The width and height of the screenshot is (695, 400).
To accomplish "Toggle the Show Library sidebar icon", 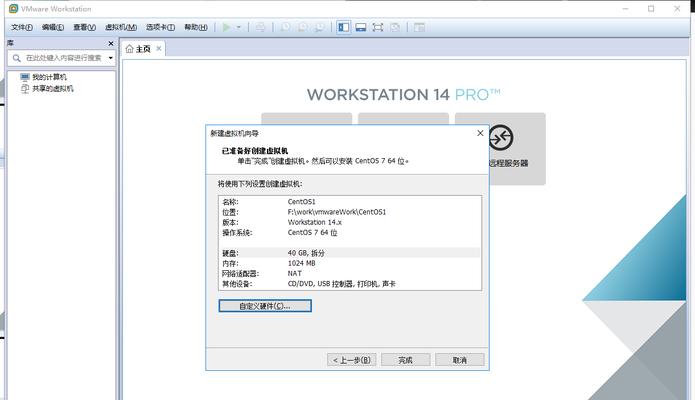I will coord(344,27).
